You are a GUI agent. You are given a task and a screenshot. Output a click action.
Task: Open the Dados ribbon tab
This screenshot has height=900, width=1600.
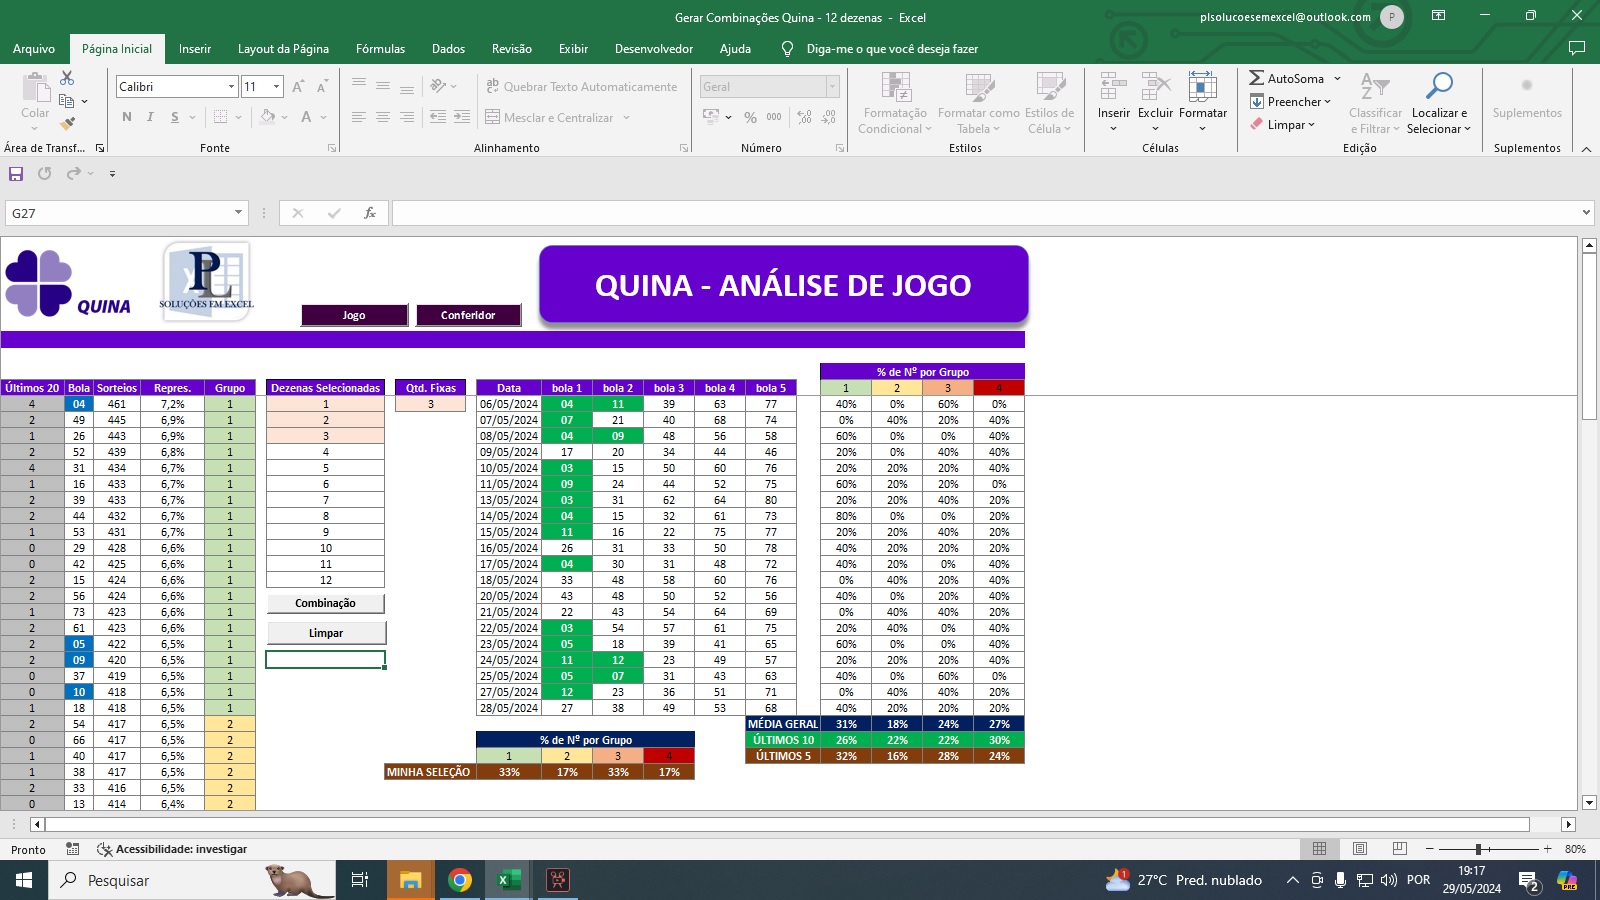point(448,48)
